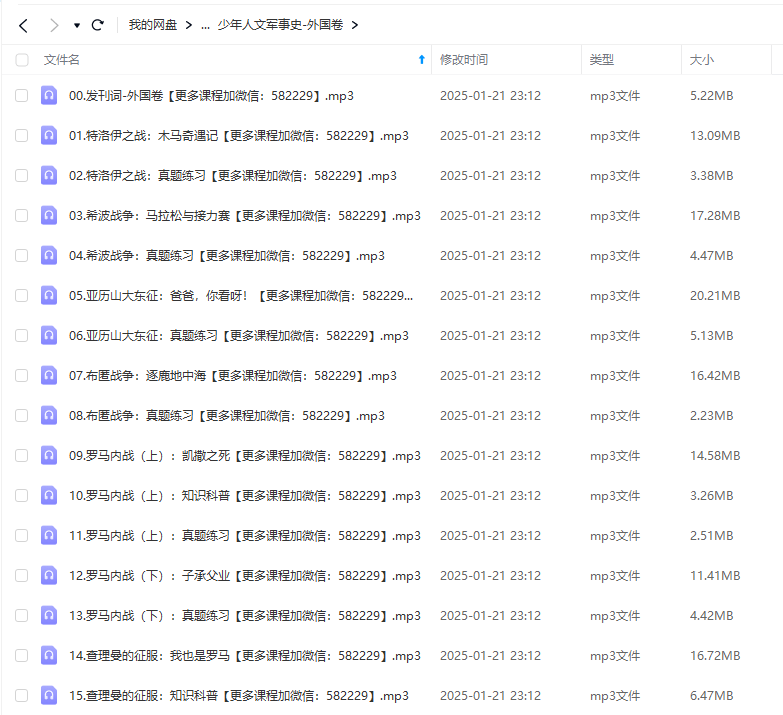
Task: Select file name 09.罗马内战（上）：凯撒之死
Action: (245, 455)
